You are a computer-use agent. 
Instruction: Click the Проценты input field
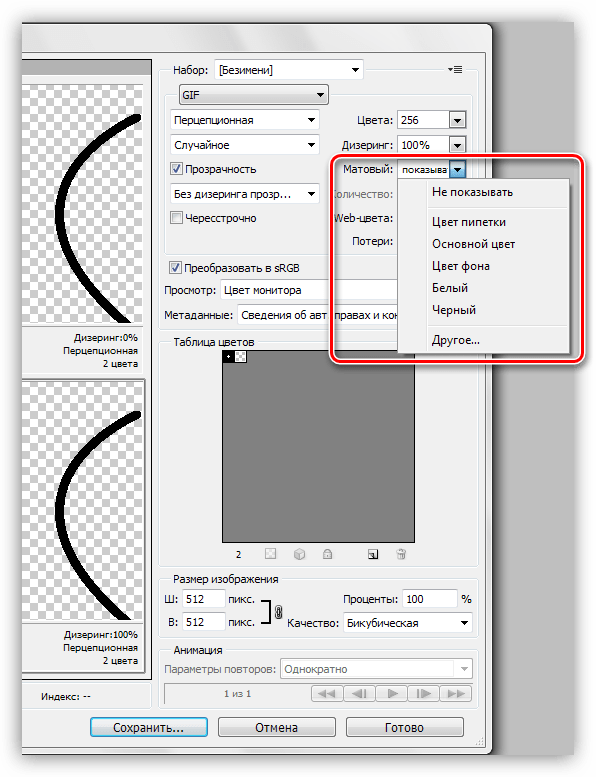pyautogui.click(x=430, y=599)
